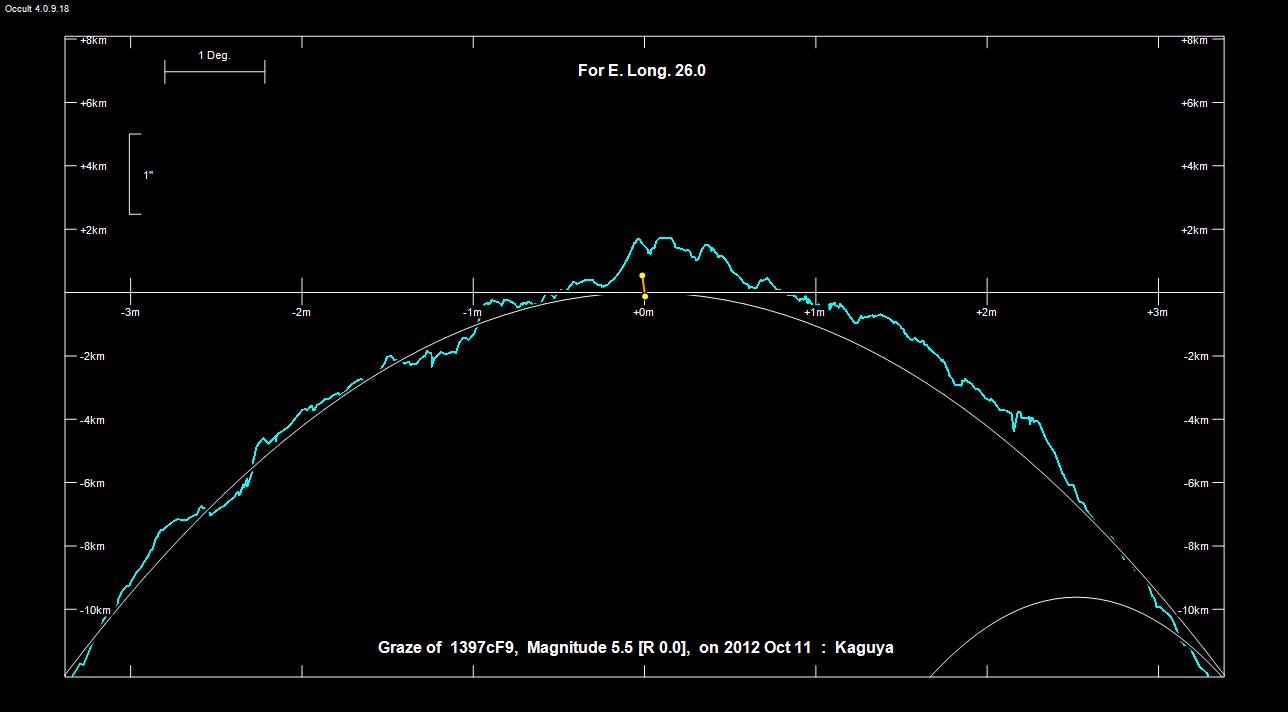Click the +3m tick label

click(x=1157, y=313)
